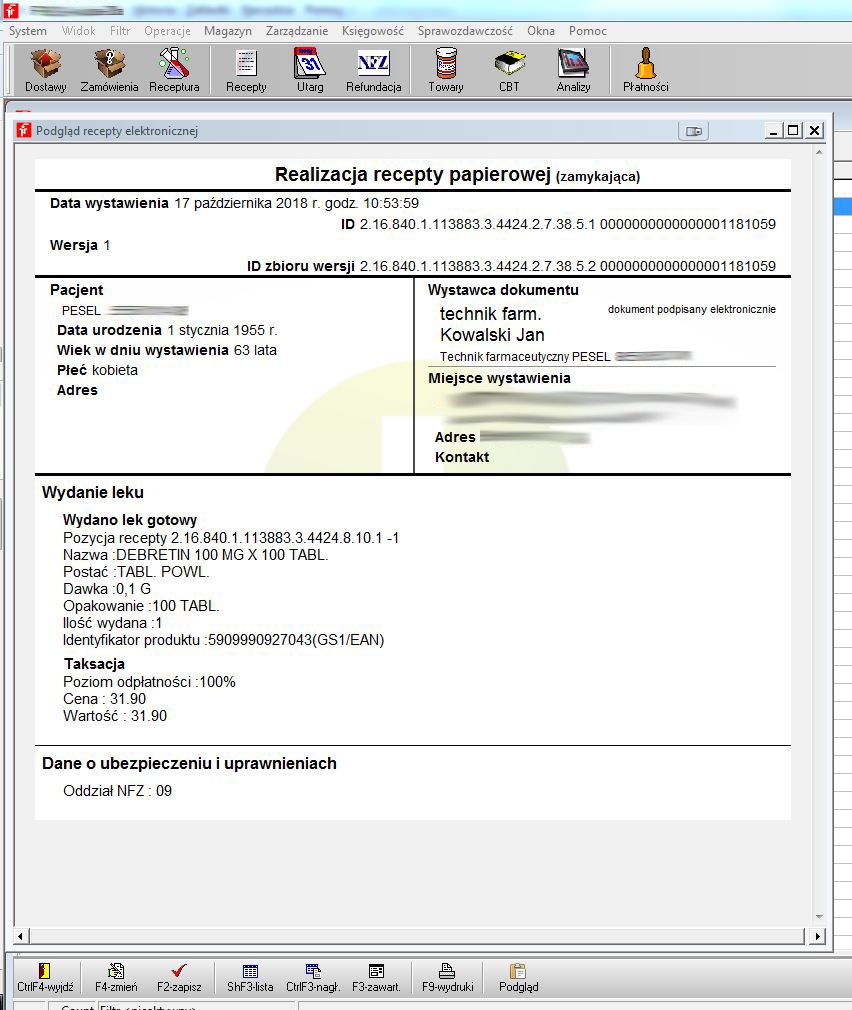Click the vertical scrollbar down arrow
This screenshot has width=852, height=1010.
(817, 917)
